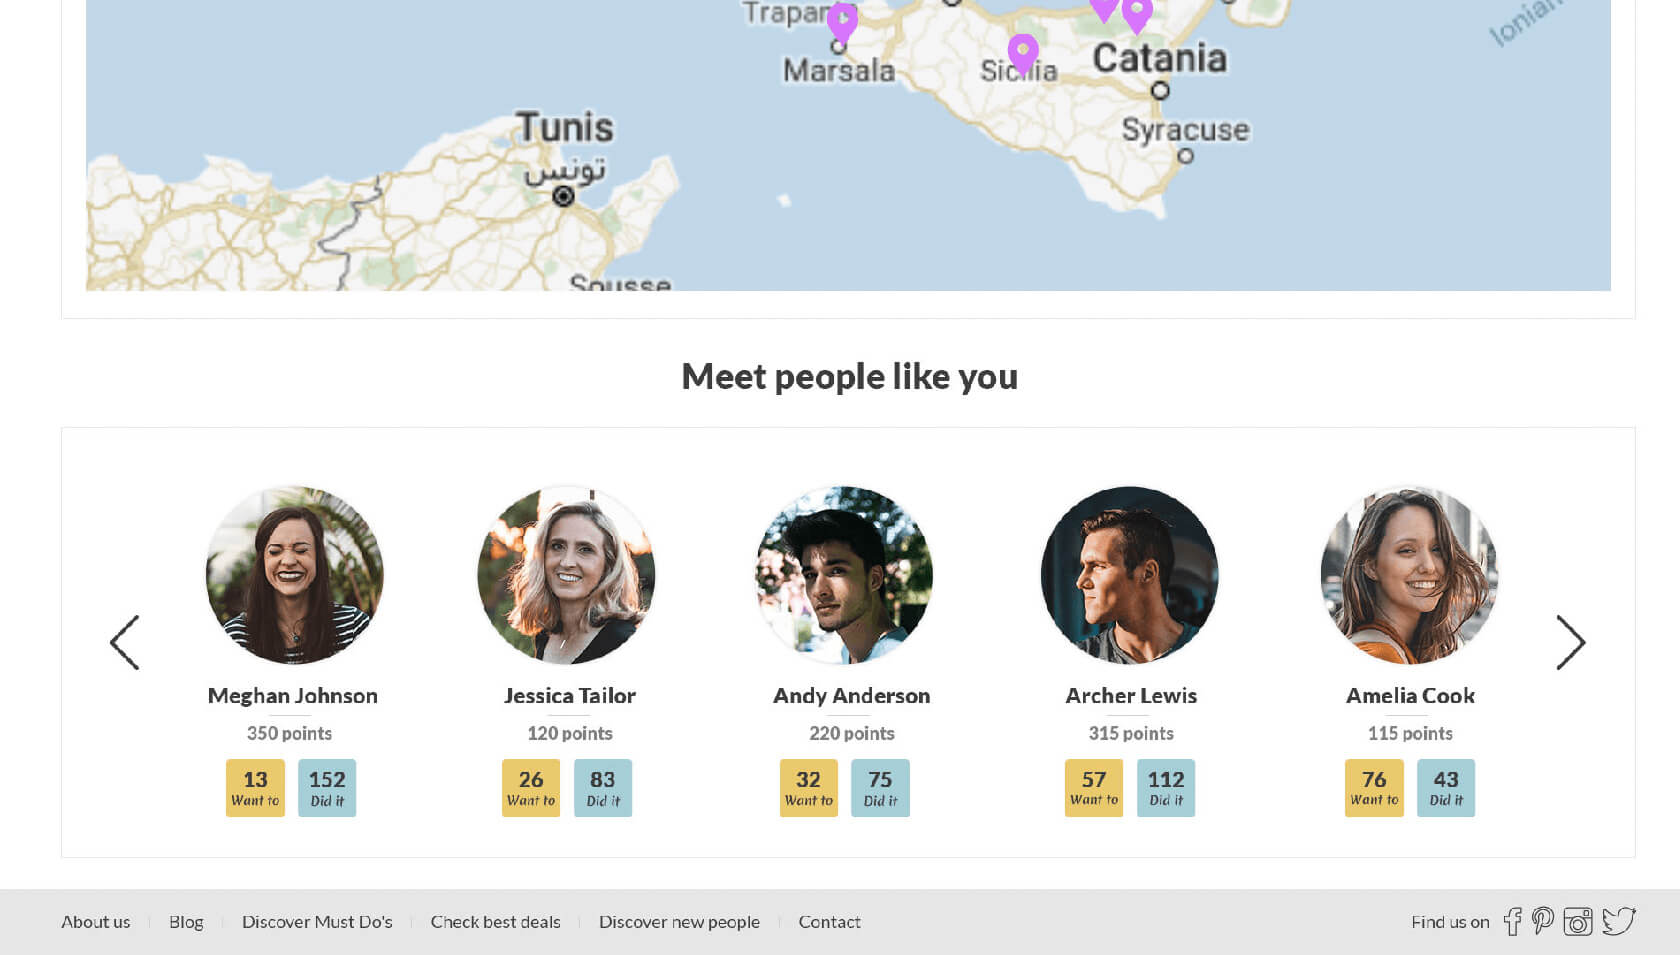Click Jessica Tailor's 83 Did it badge
1680x955 pixels.
(x=603, y=788)
